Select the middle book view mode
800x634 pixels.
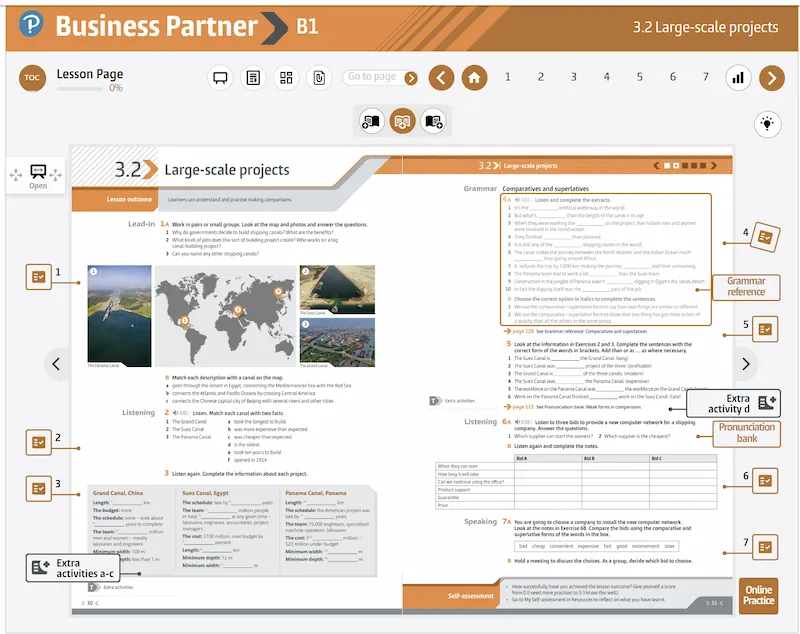click(x=402, y=122)
